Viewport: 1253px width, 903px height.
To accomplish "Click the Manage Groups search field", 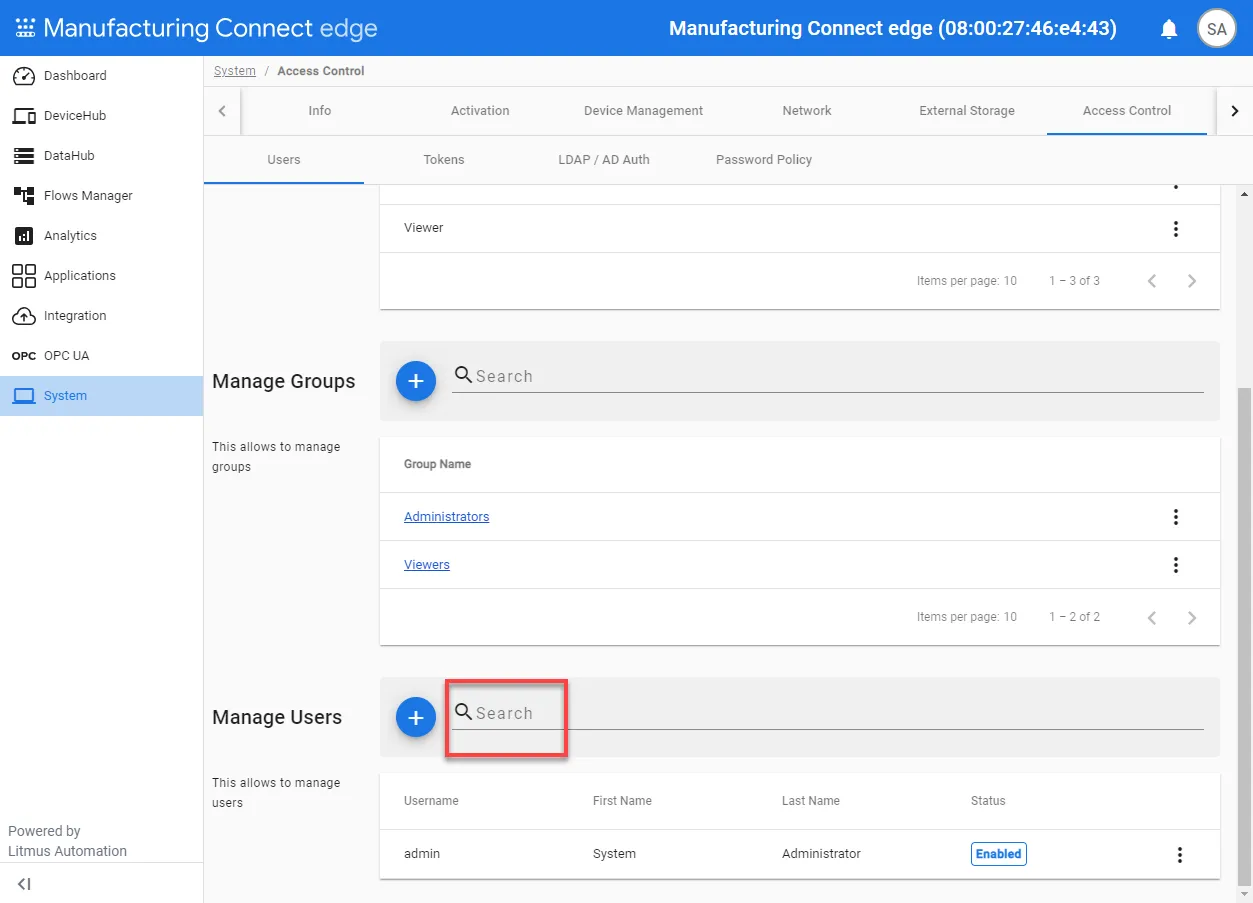I will point(828,377).
